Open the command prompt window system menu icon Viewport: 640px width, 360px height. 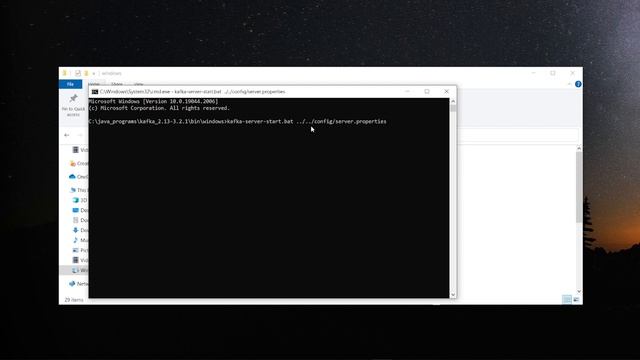pyautogui.click(x=95, y=92)
